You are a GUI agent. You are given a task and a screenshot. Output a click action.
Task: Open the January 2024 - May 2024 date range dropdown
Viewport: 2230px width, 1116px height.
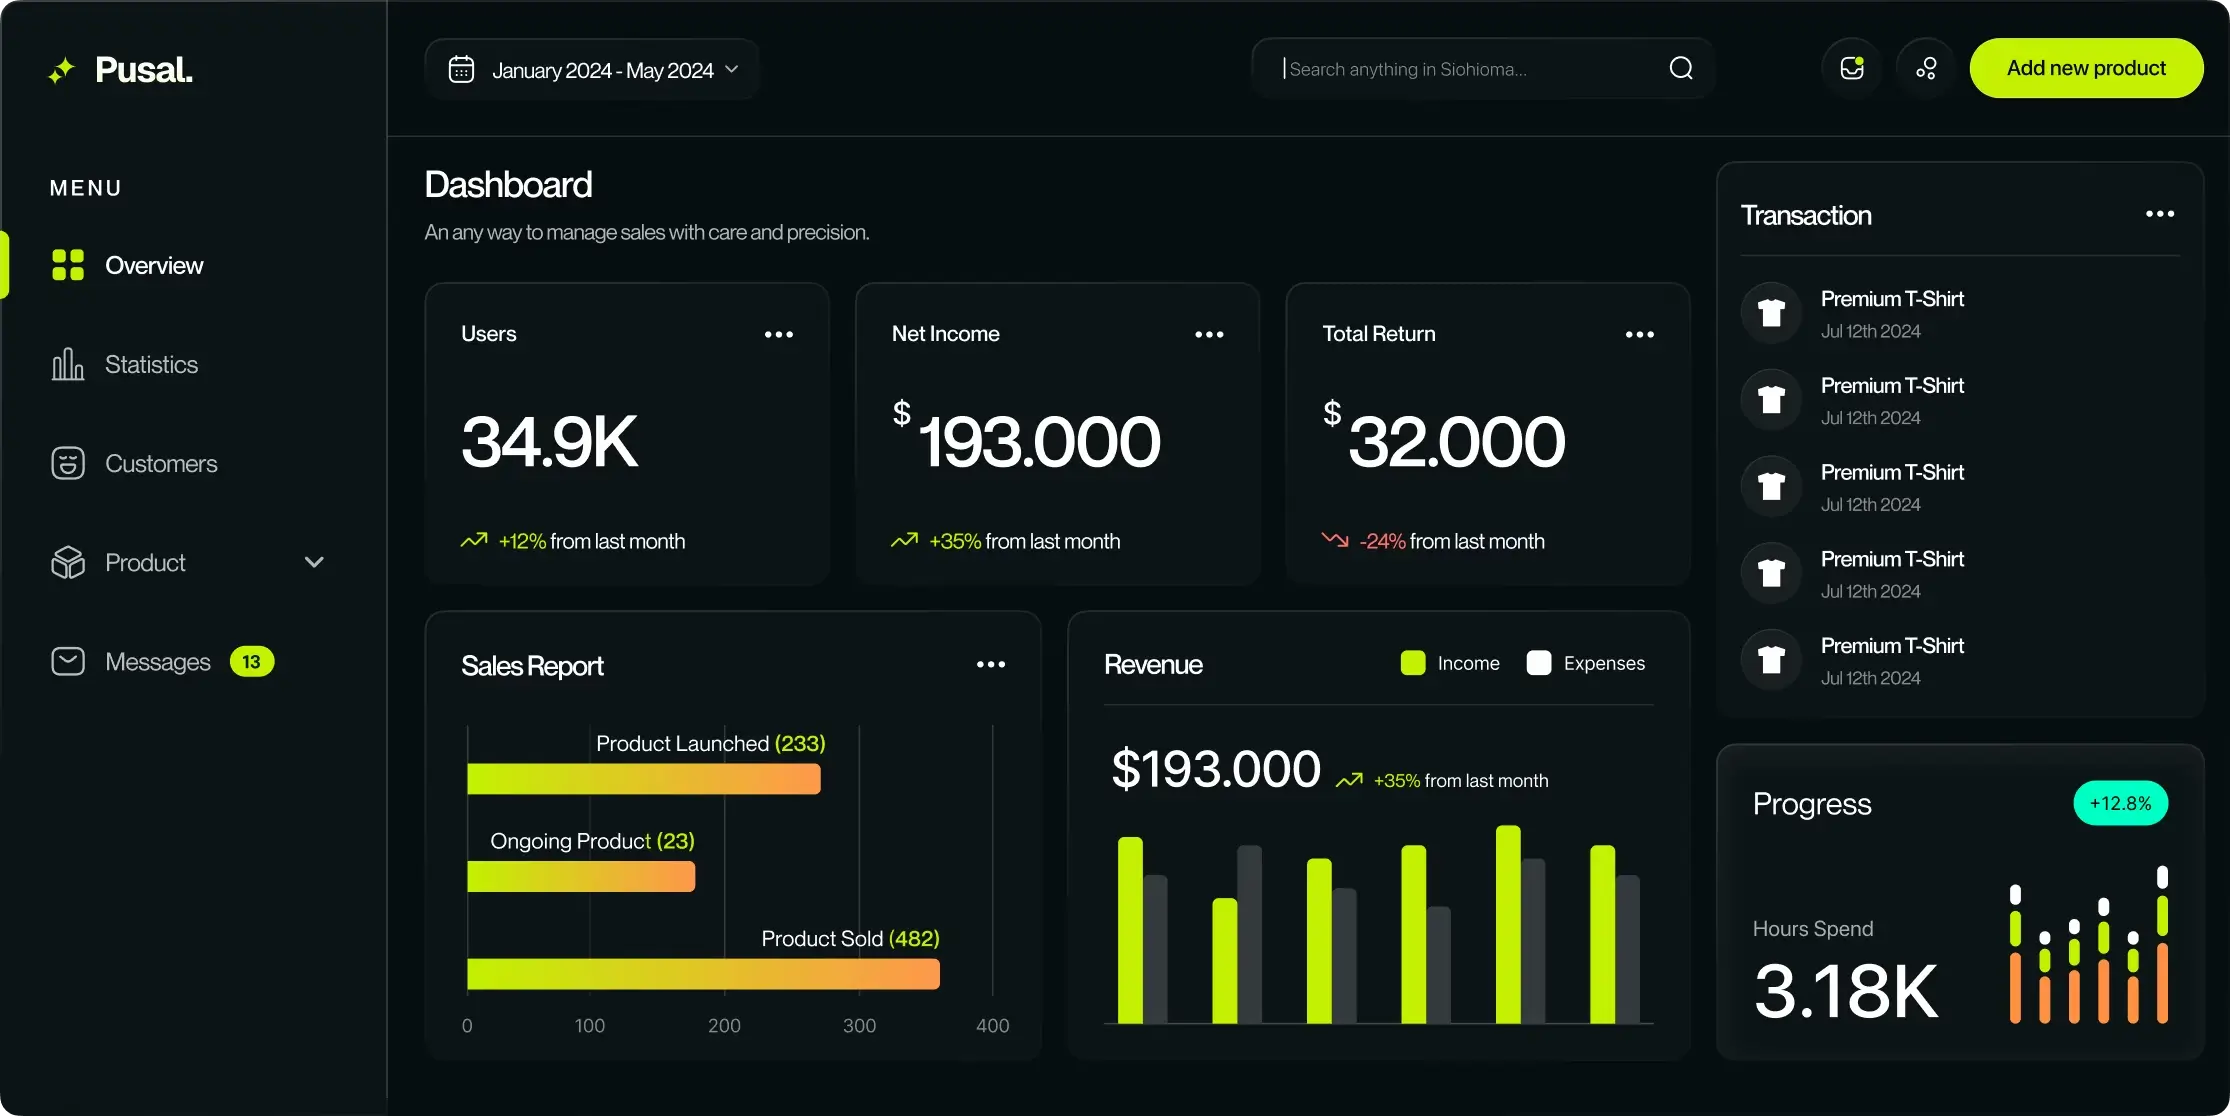coord(592,69)
